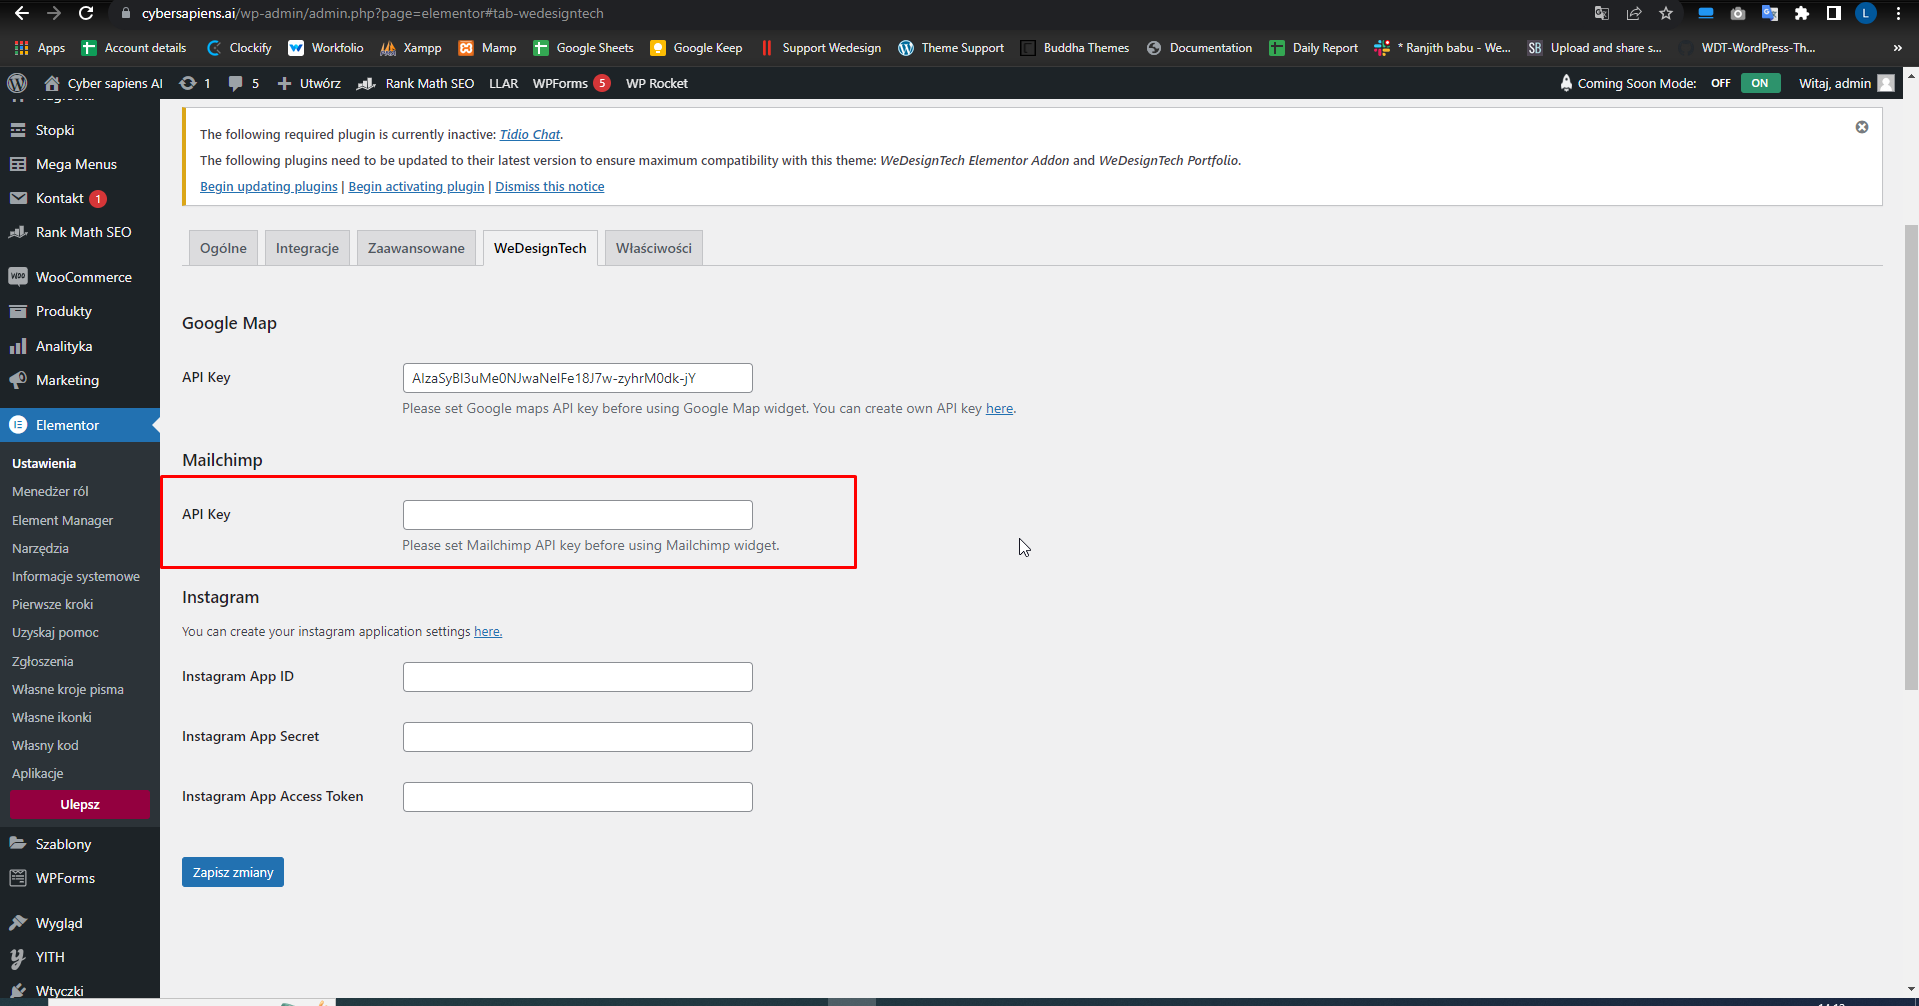
Task: Open Clockify bookmark
Action: [x=239, y=48]
